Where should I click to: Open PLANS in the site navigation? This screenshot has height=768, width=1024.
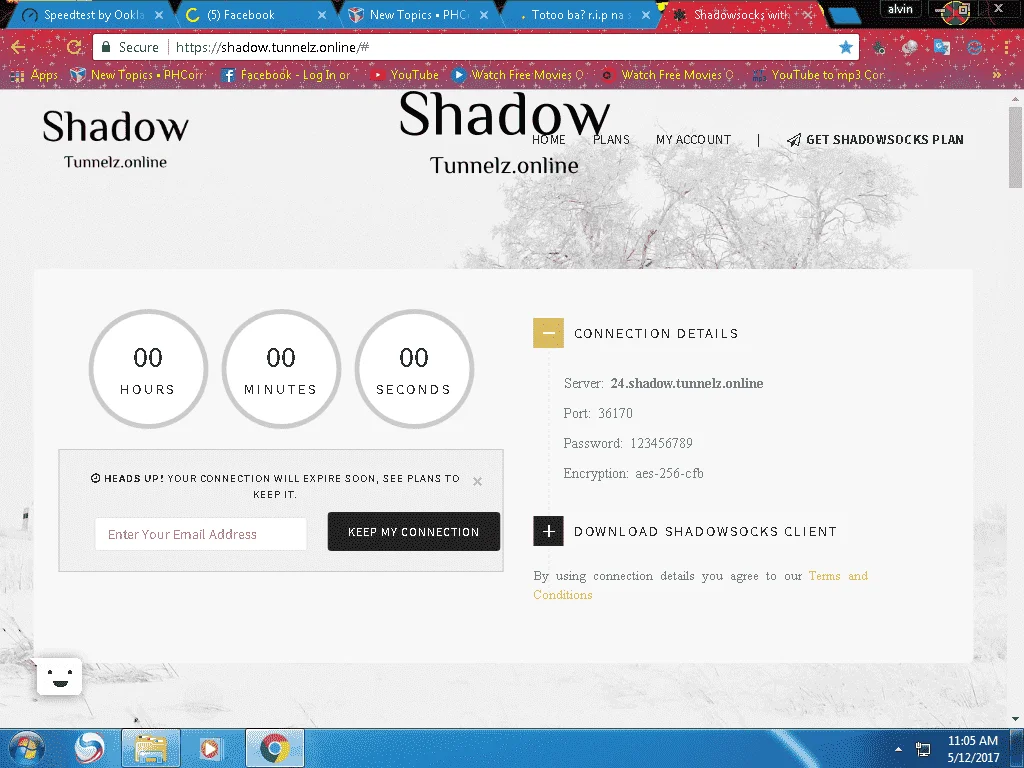pyautogui.click(x=611, y=140)
